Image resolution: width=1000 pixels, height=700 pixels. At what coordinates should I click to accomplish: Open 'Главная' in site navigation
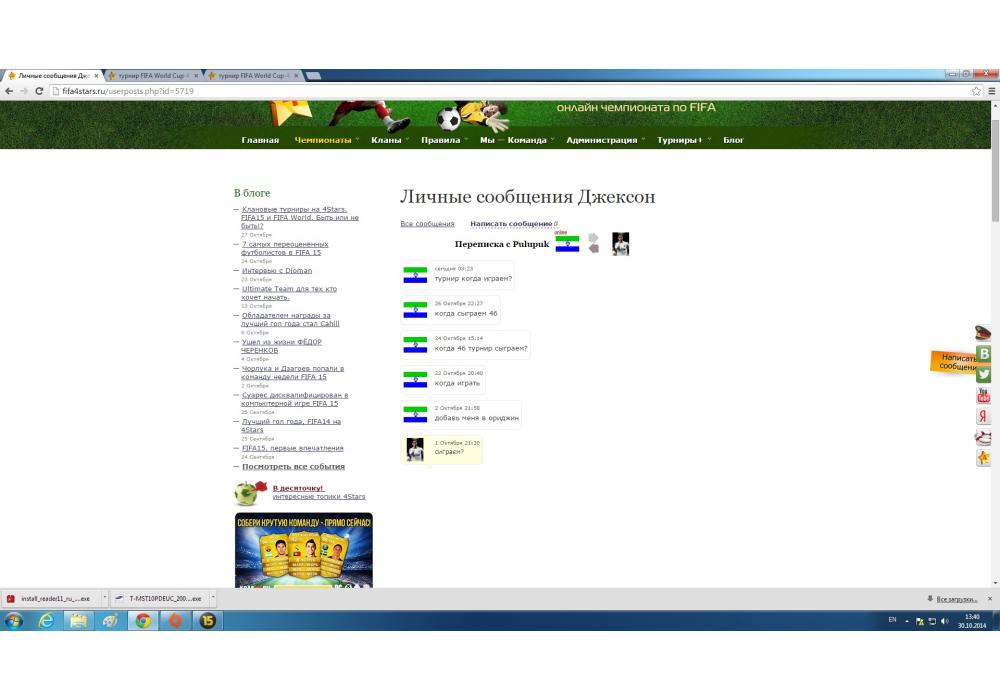tap(260, 140)
